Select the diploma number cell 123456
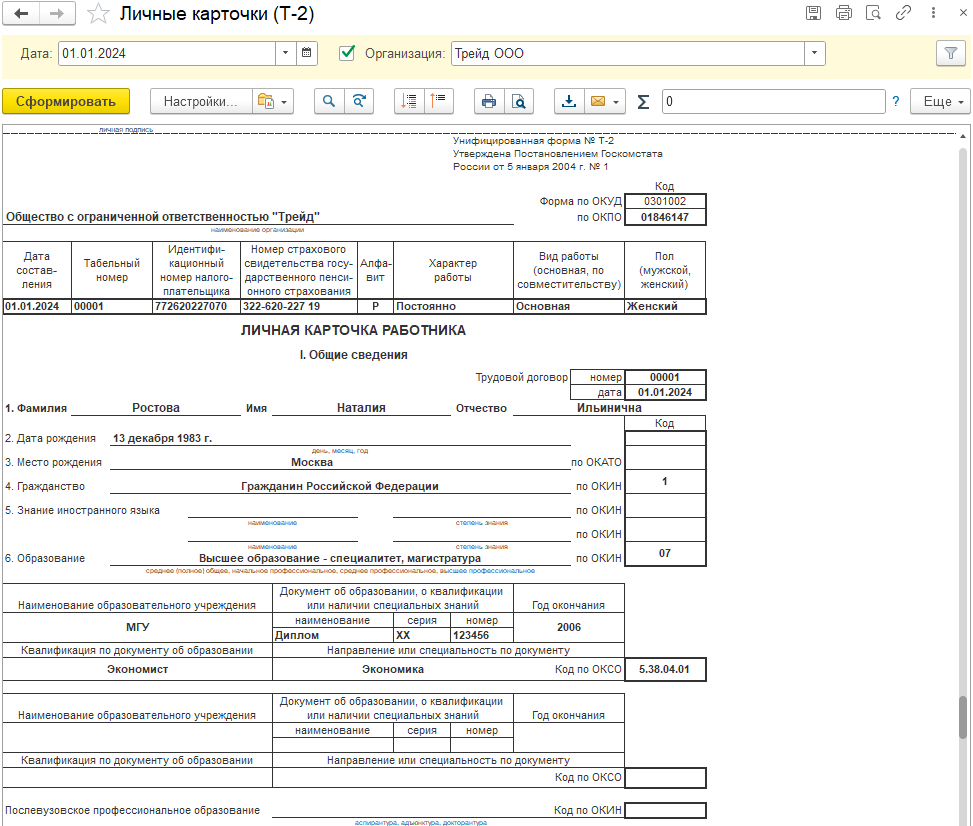The width and height of the screenshot is (973, 826). [482, 635]
